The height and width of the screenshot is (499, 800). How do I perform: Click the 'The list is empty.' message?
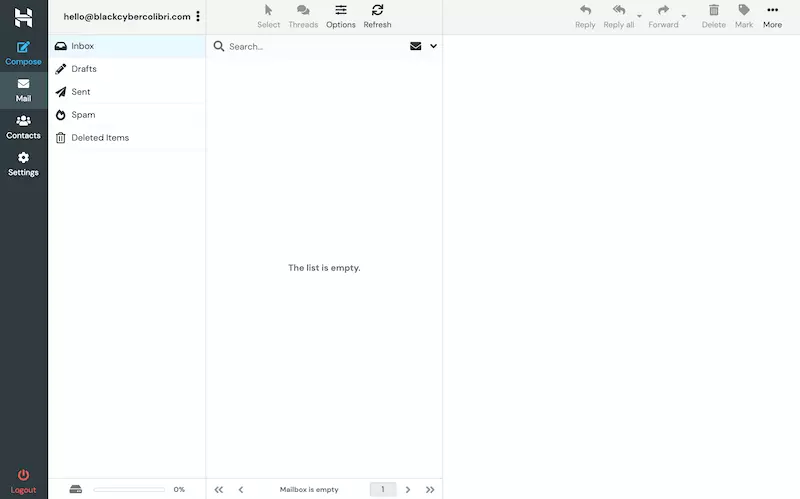click(x=324, y=268)
